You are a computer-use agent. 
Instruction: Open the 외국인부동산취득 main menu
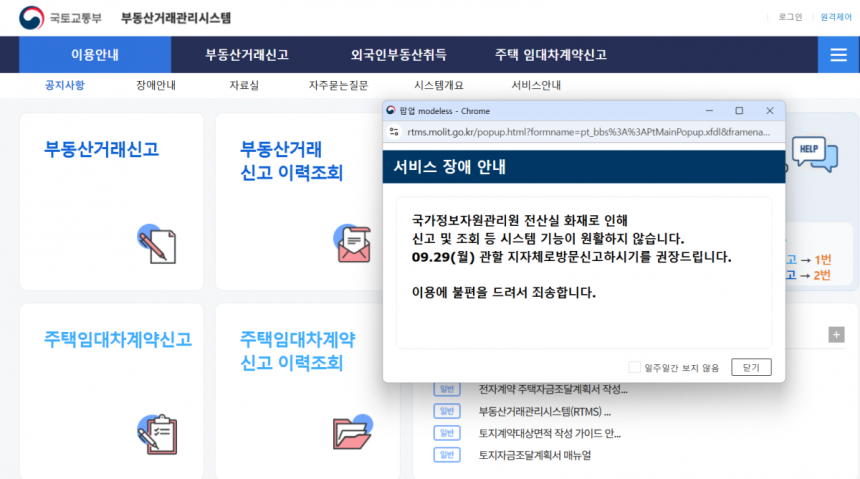pos(398,55)
